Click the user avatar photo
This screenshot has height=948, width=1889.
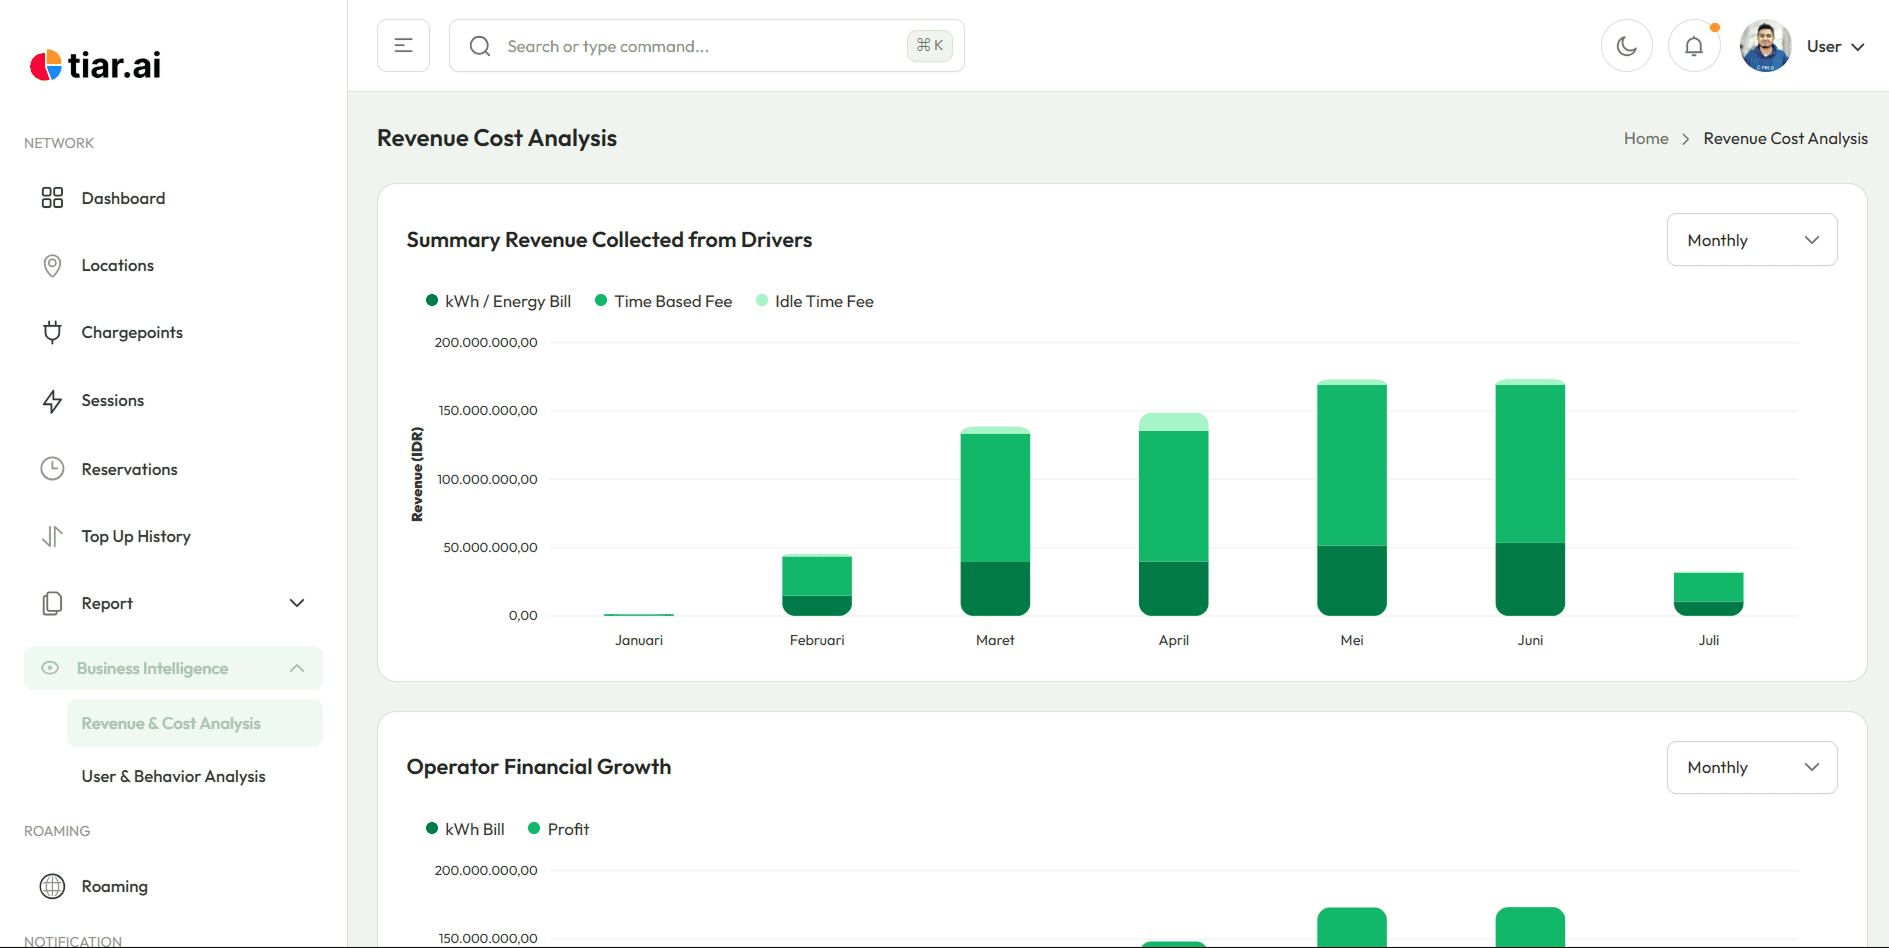pos(1765,46)
